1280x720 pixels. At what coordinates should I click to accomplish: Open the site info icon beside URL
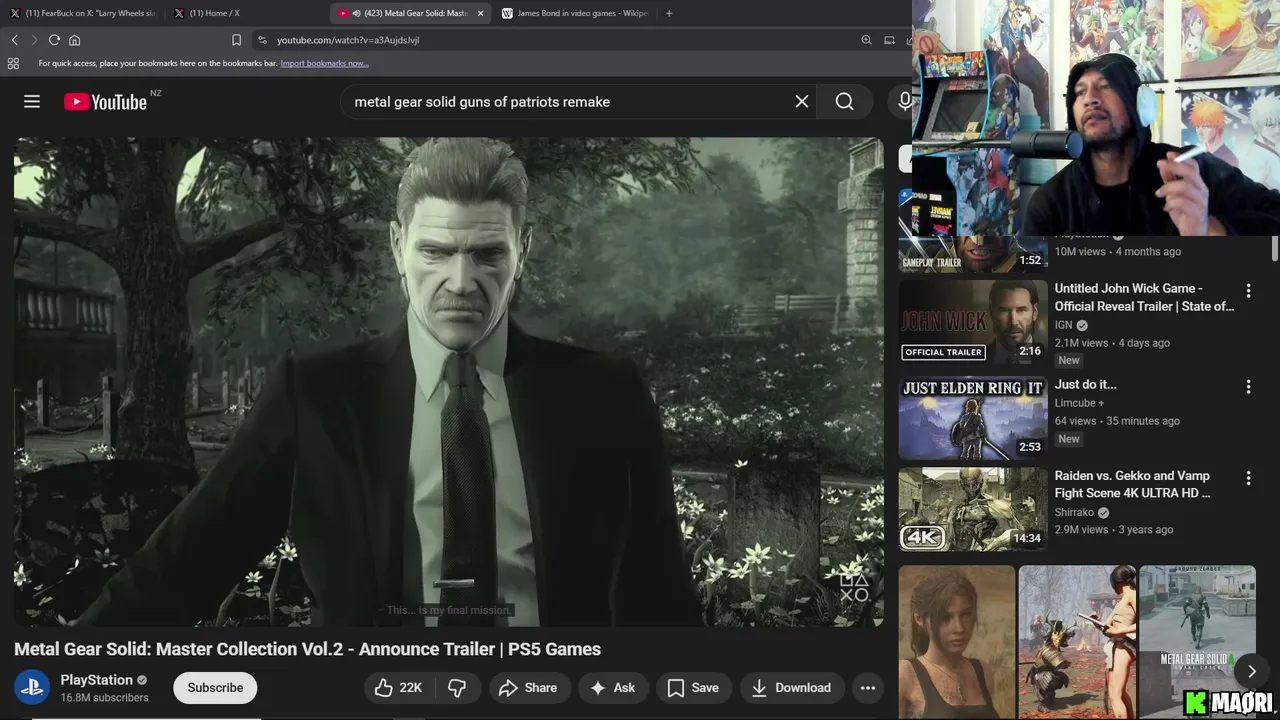pyautogui.click(x=262, y=40)
